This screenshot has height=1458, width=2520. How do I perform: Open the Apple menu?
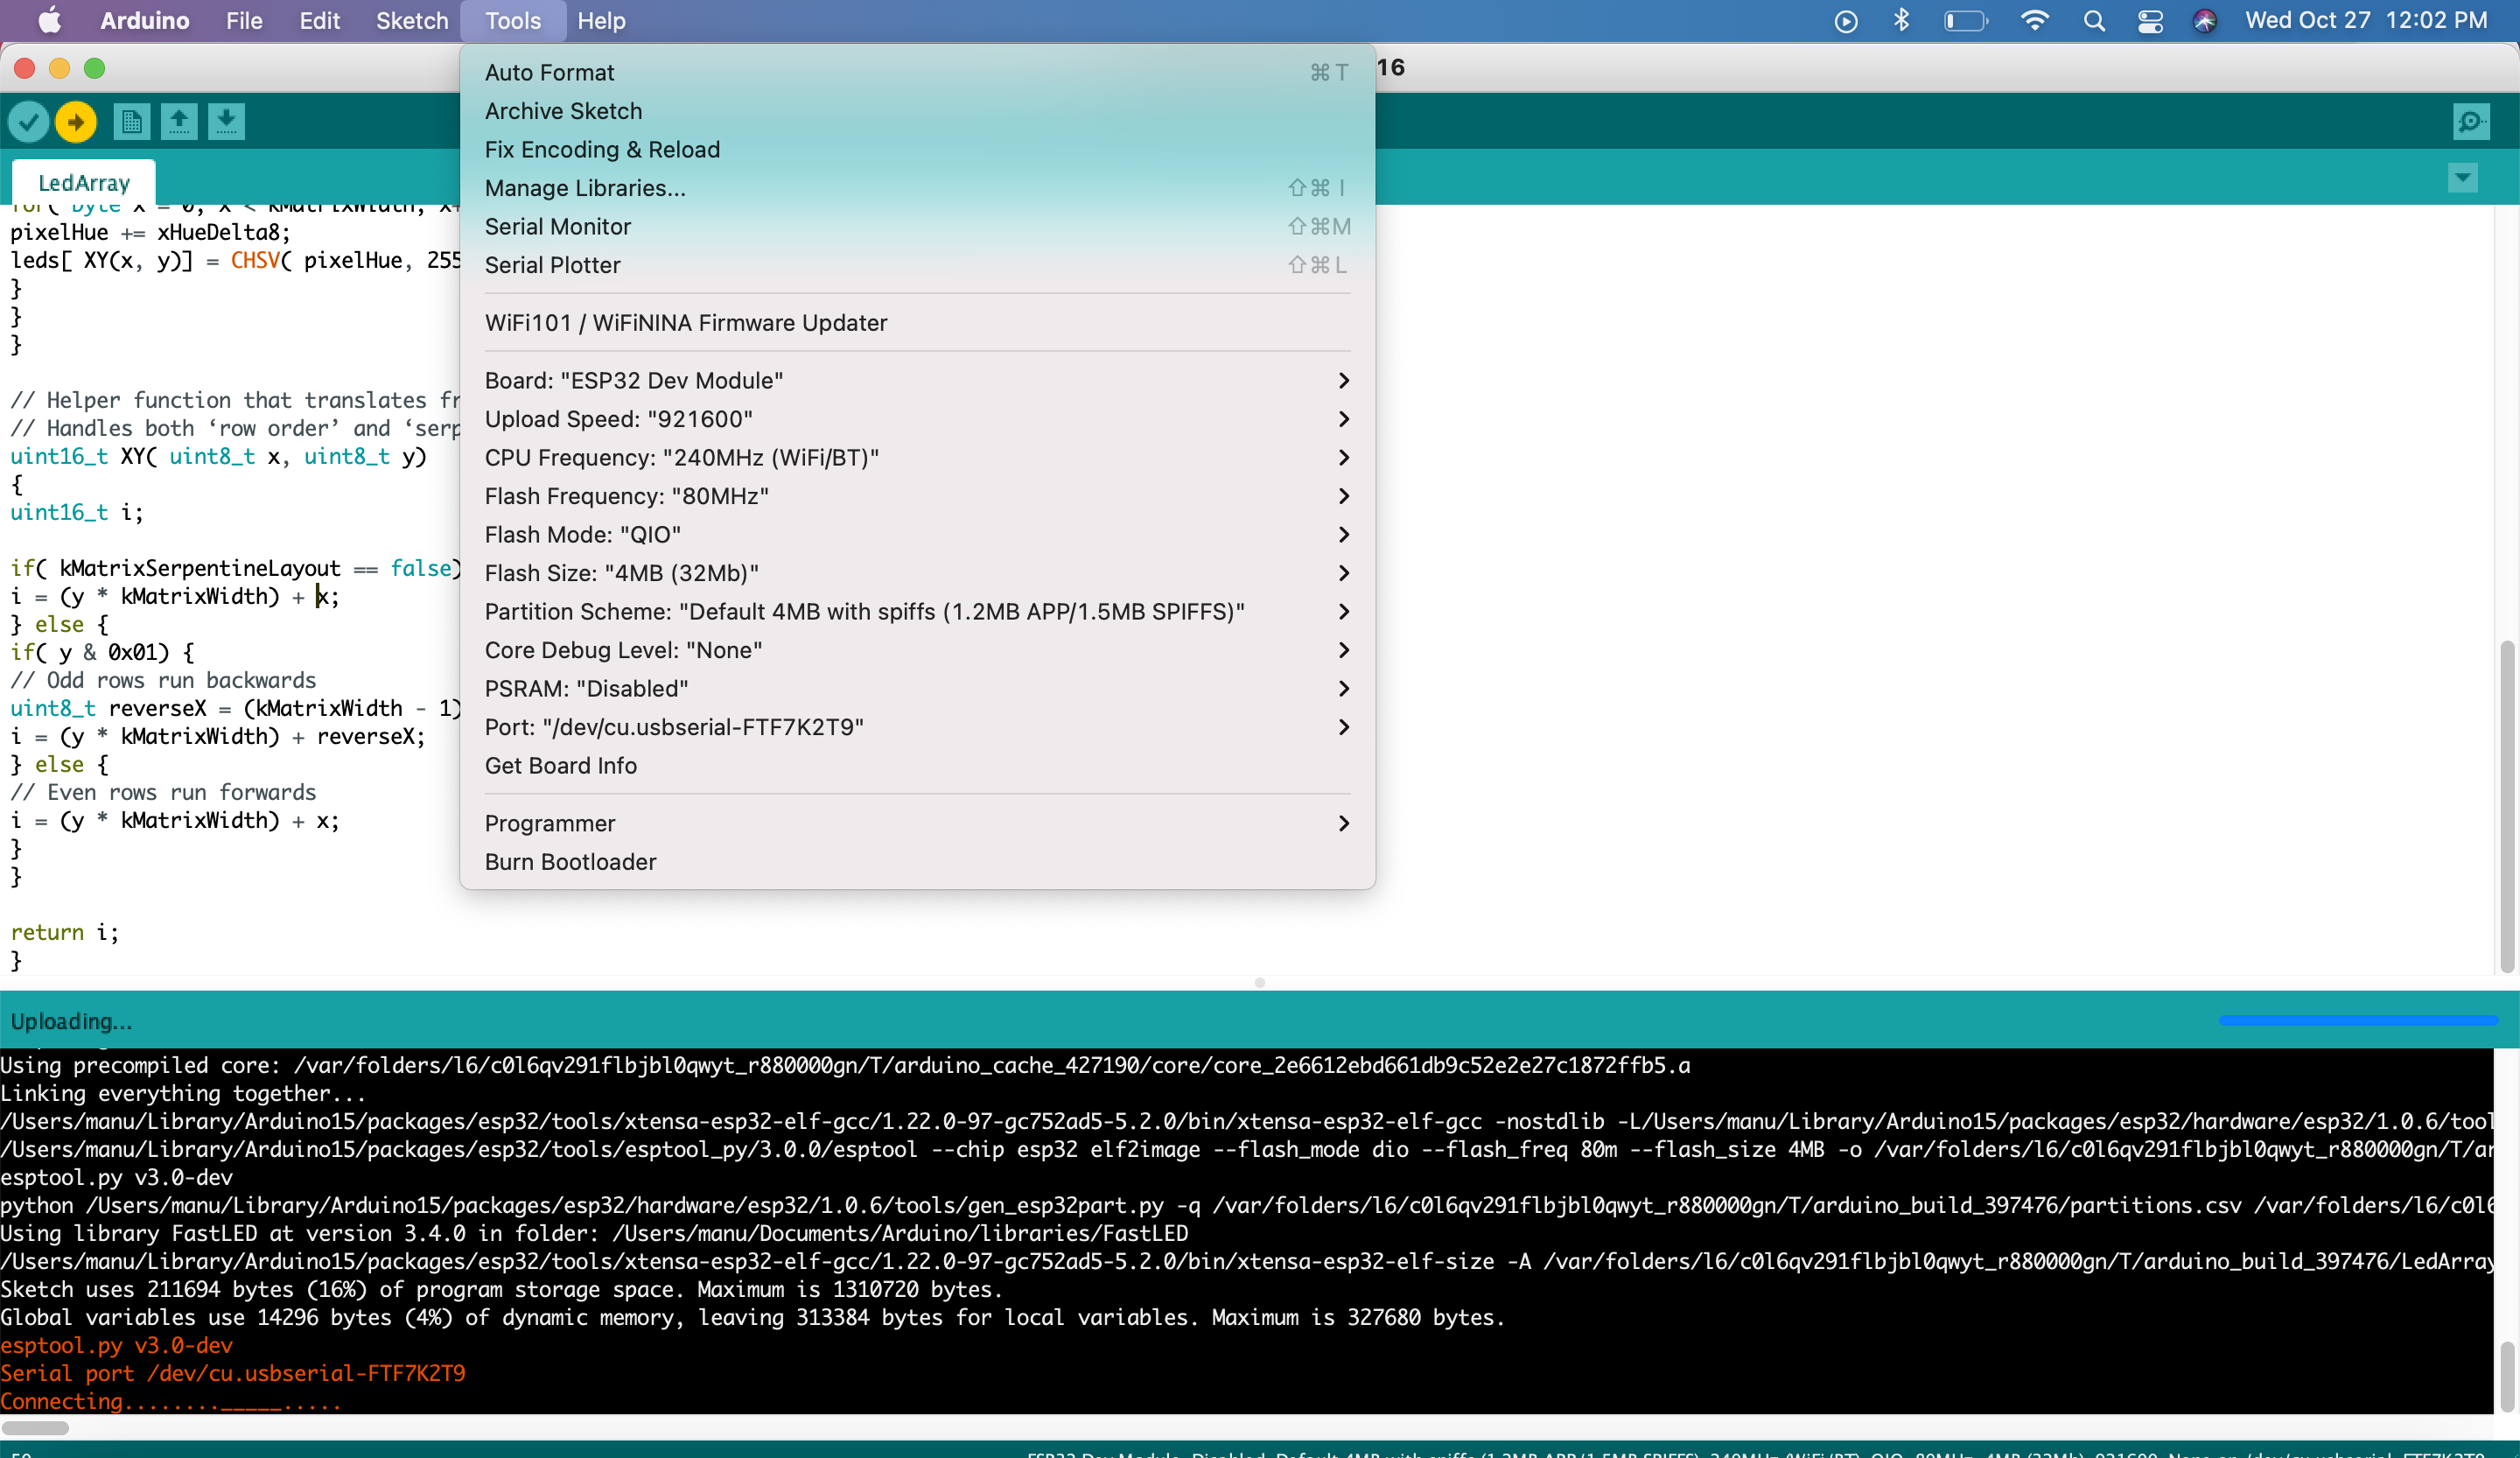(x=49, y=20)
